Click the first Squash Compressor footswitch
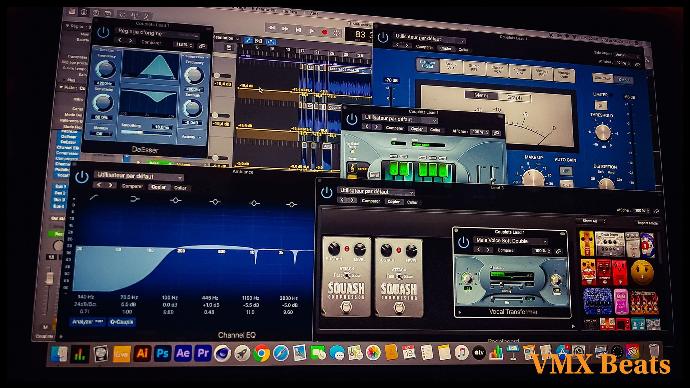The width and height of the screenshot is (690, 388). tap(346, 307)
